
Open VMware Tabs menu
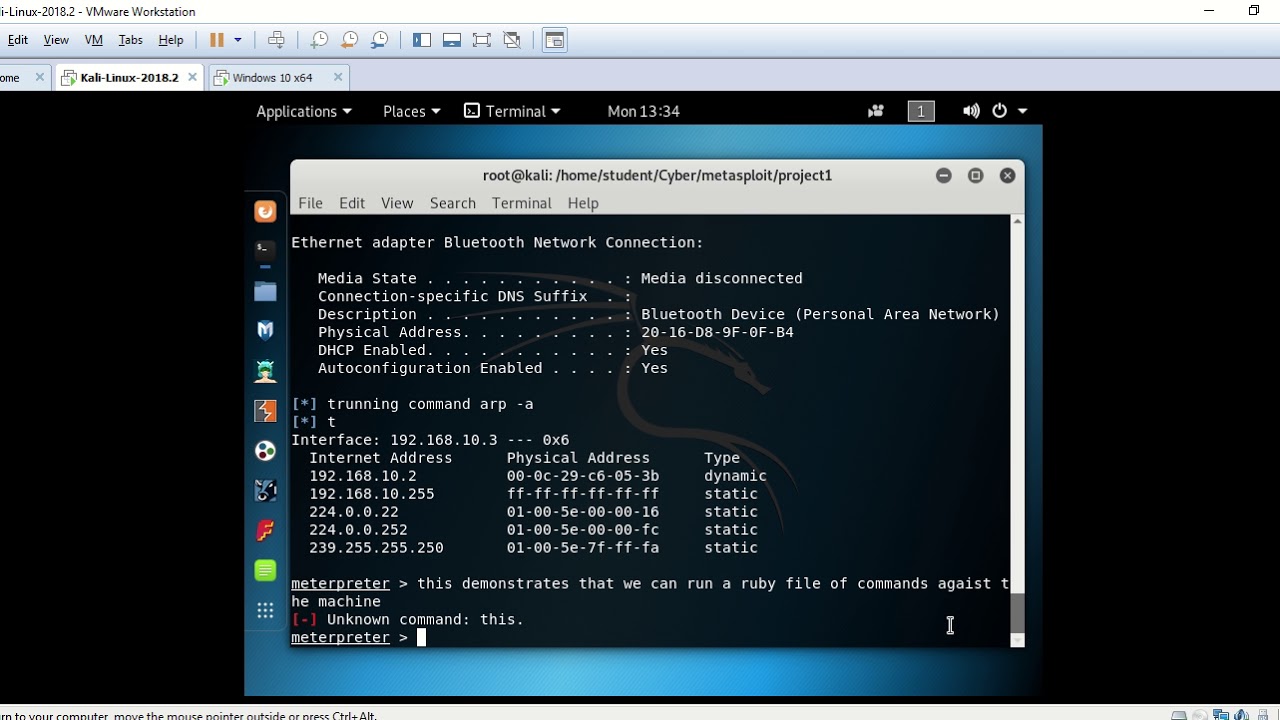(131, 40)
